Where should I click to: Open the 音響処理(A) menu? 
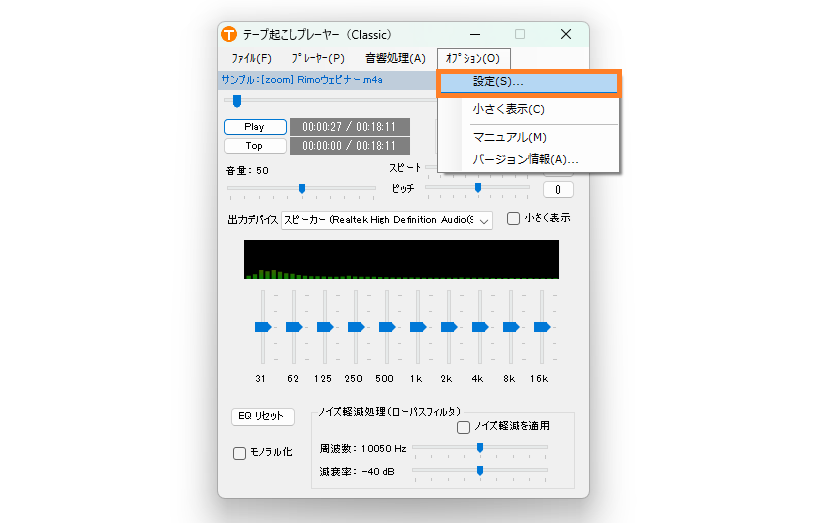pyautogui.click(x=395, y=59)
